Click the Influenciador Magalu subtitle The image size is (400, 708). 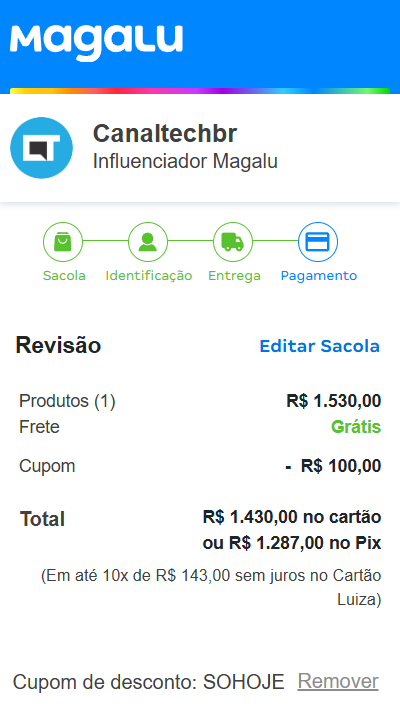point(185,161)
